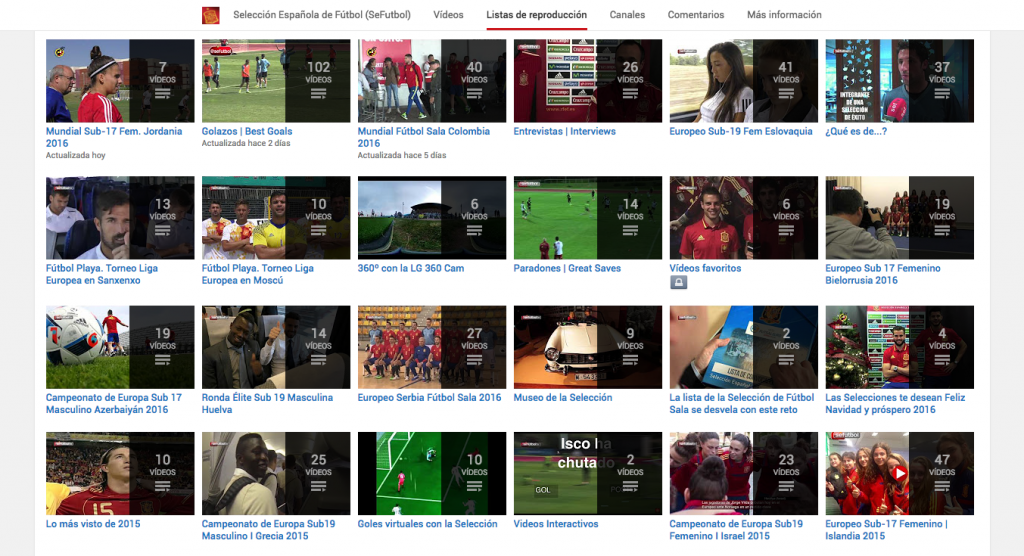Image resolution: width=1024 pixels, height=556 pixels.
Task: Select the Listas de reproducción tab
Action: (536, 14)
